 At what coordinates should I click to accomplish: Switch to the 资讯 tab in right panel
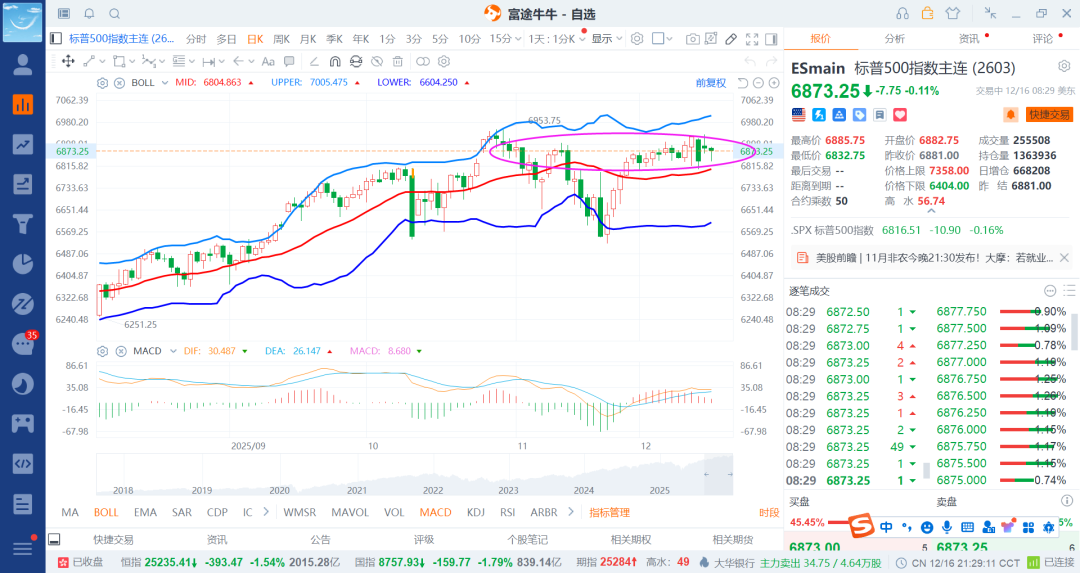(x=969, y=39)
